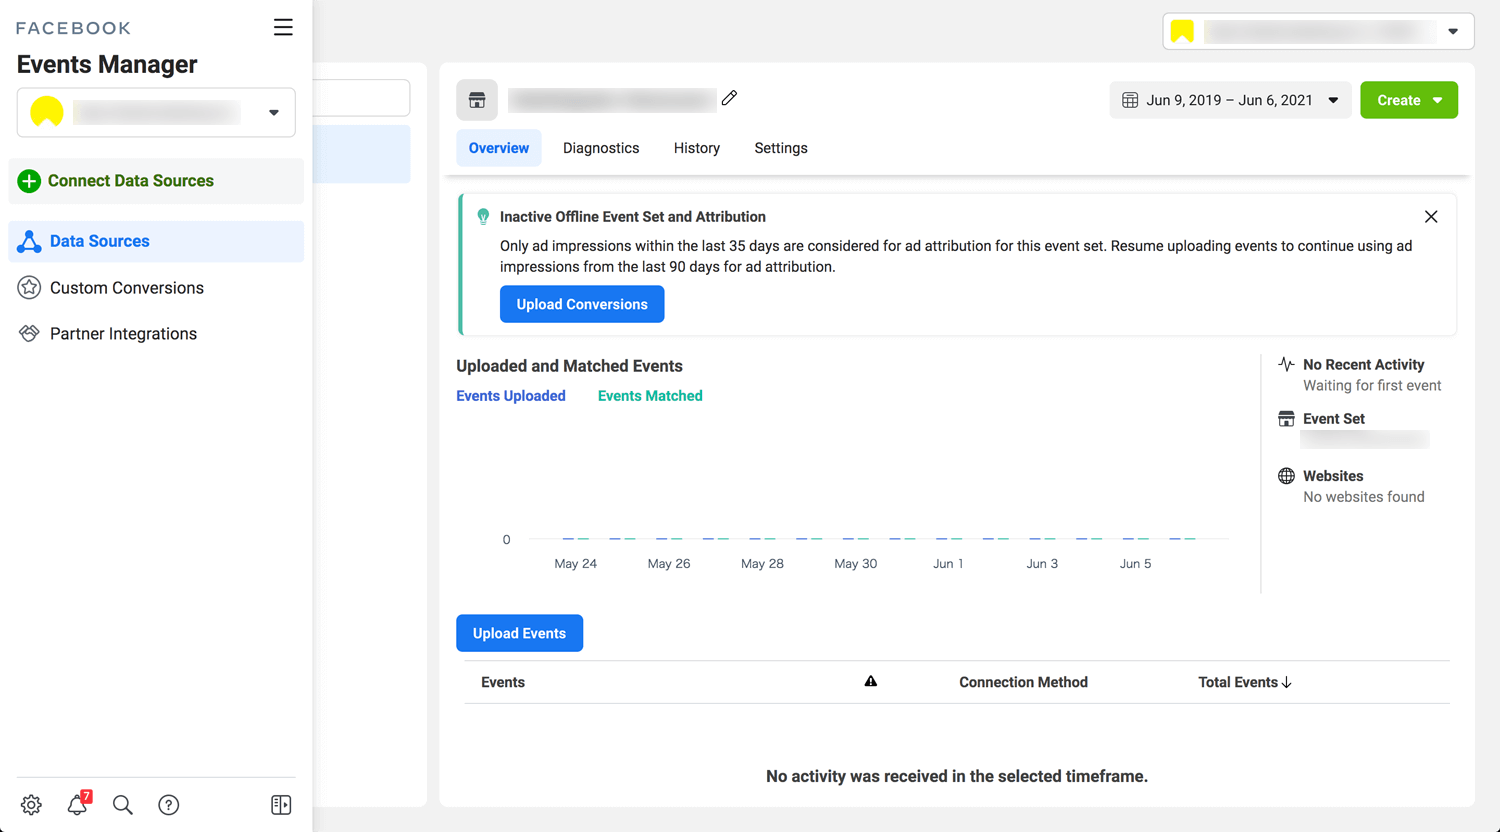The height and width of the screenshot is (832, 1500).
Task: Click the Jun 5 chart axis label
Action: [1135, 564]
